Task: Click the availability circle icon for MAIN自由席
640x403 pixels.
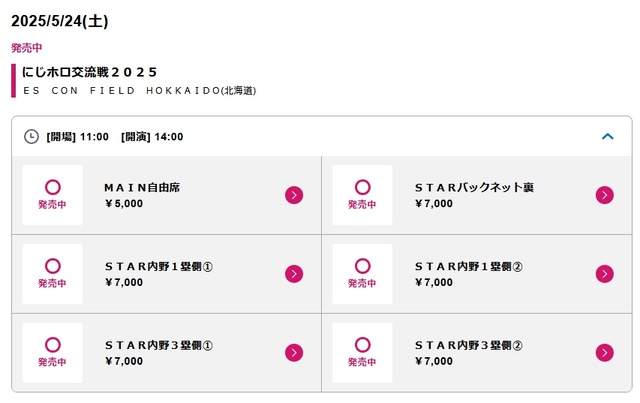Action: coord(53,187)
